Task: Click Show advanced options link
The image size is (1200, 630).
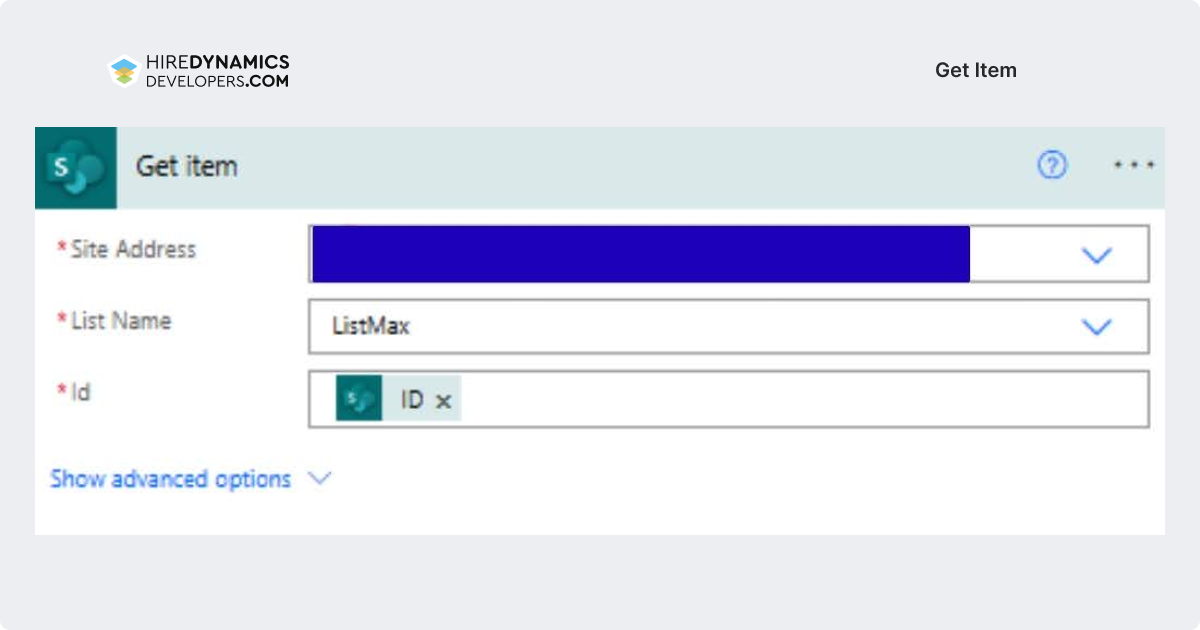Action: coord(170,479)
